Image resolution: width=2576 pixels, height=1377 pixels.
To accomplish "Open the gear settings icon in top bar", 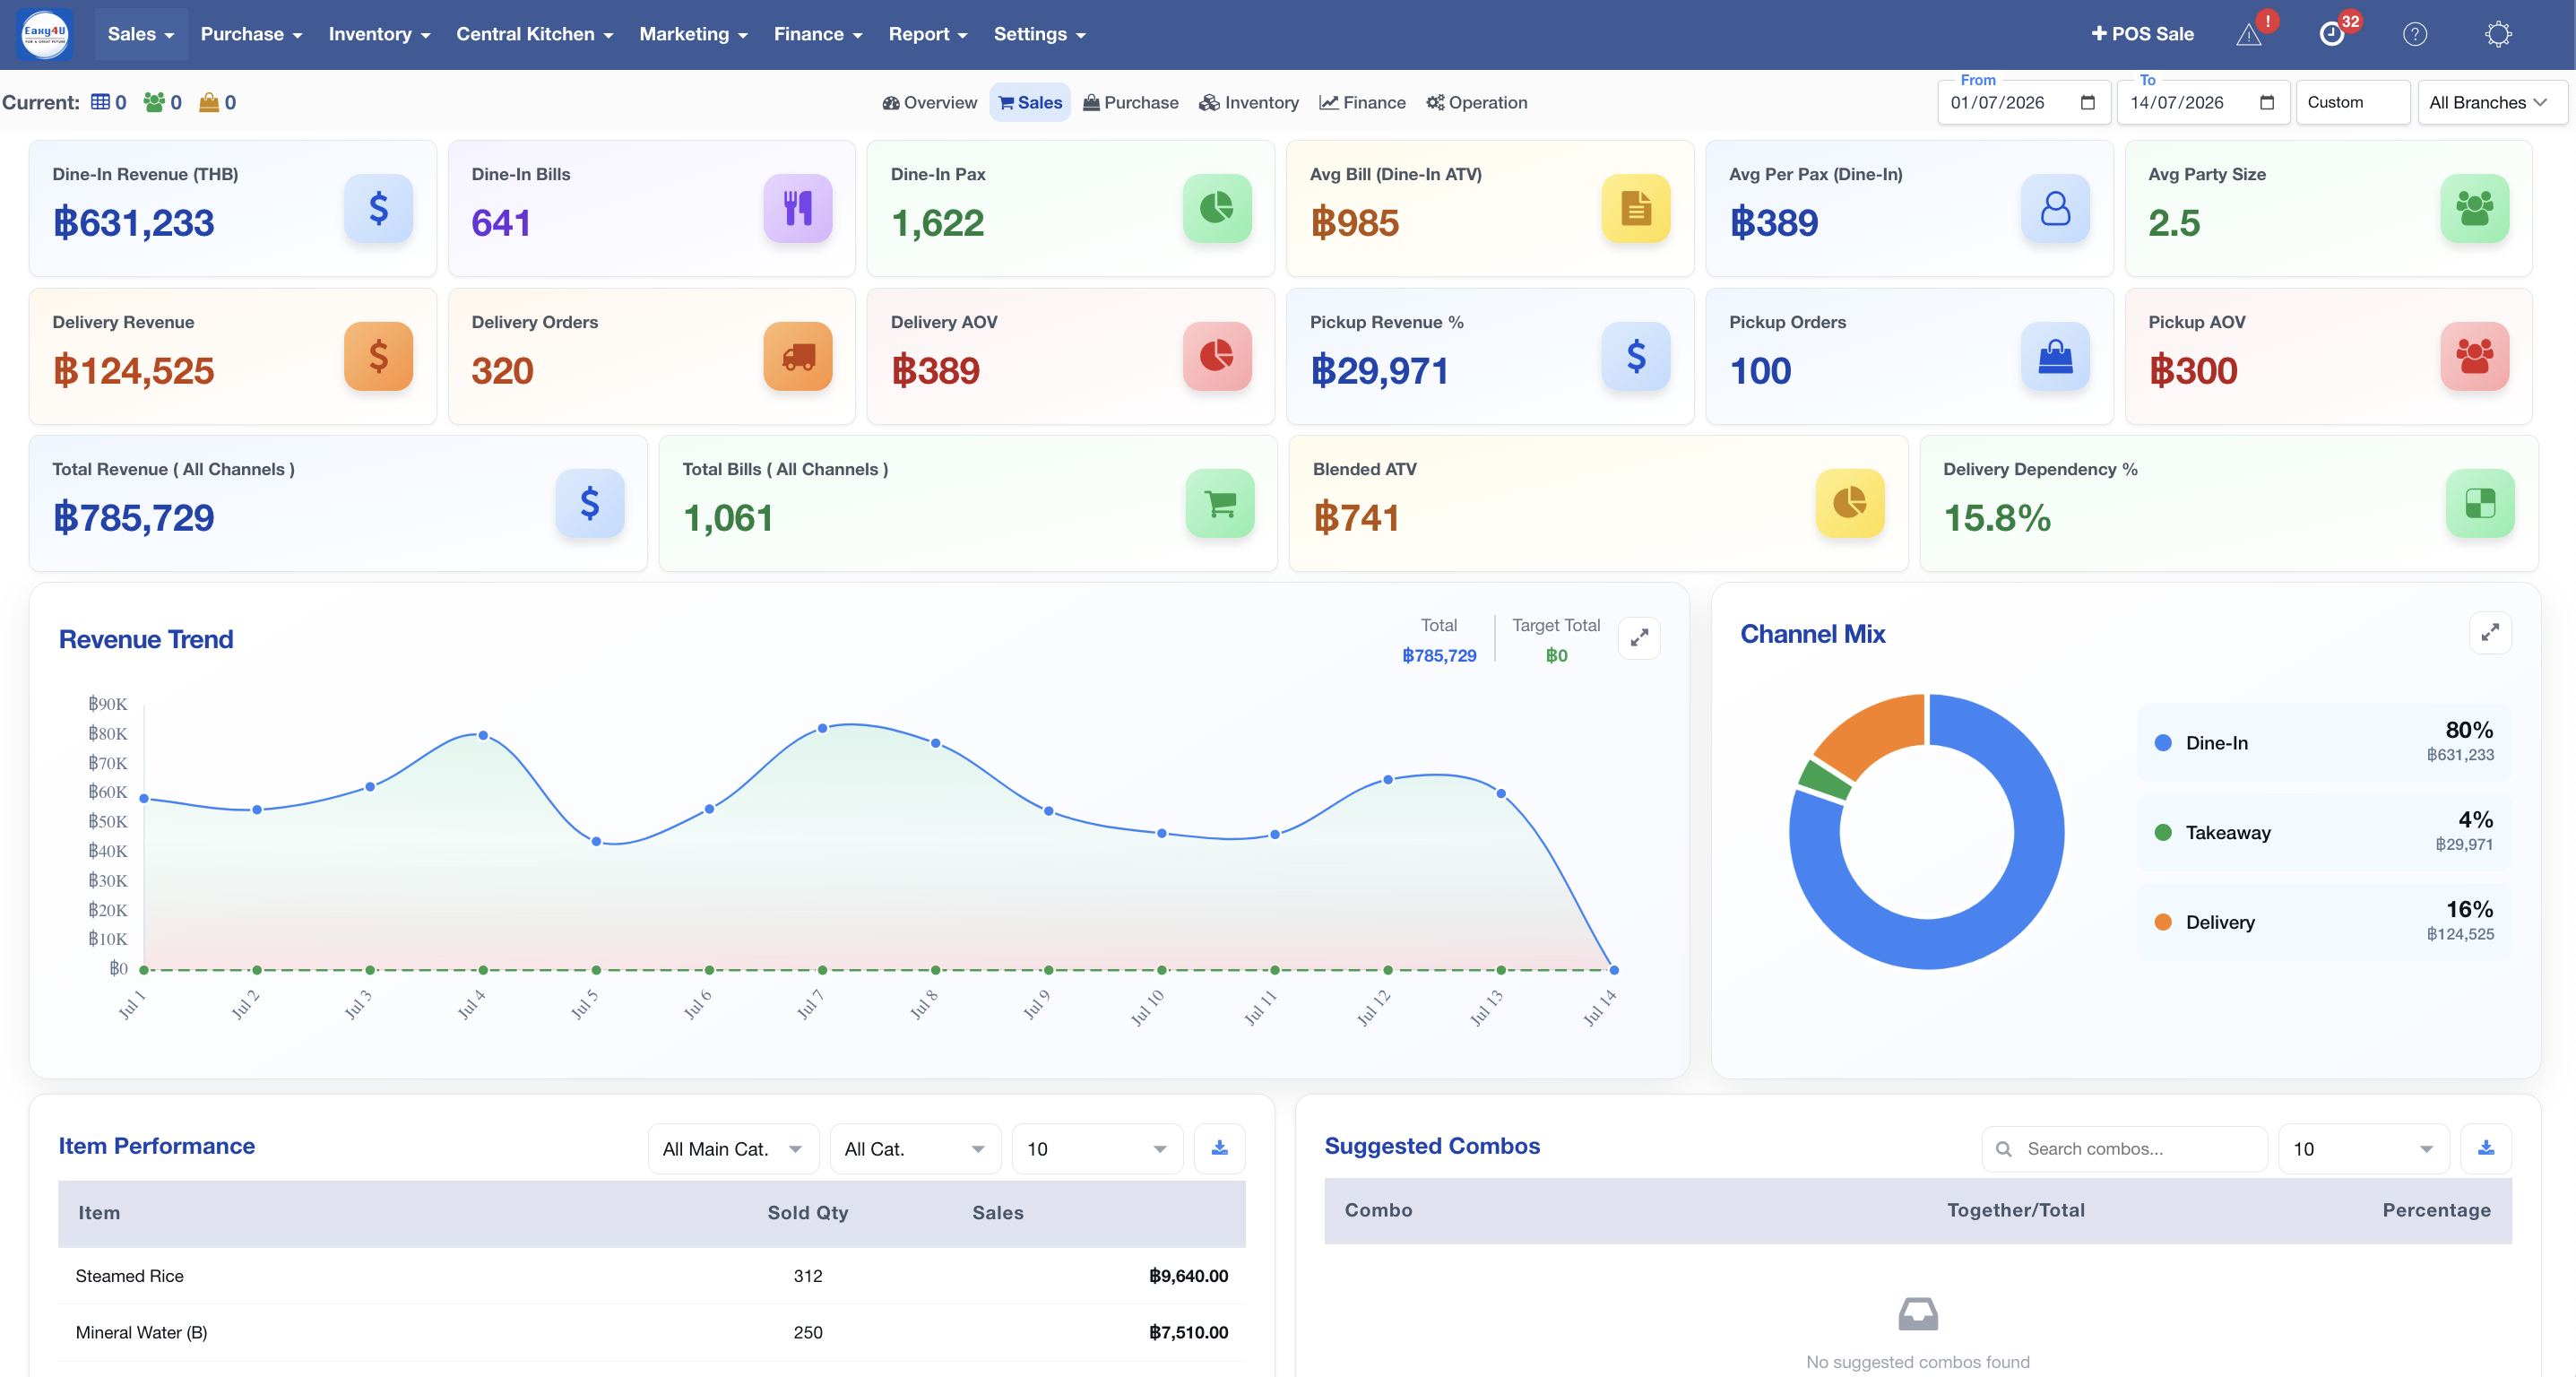I will tap(2498, 35).
